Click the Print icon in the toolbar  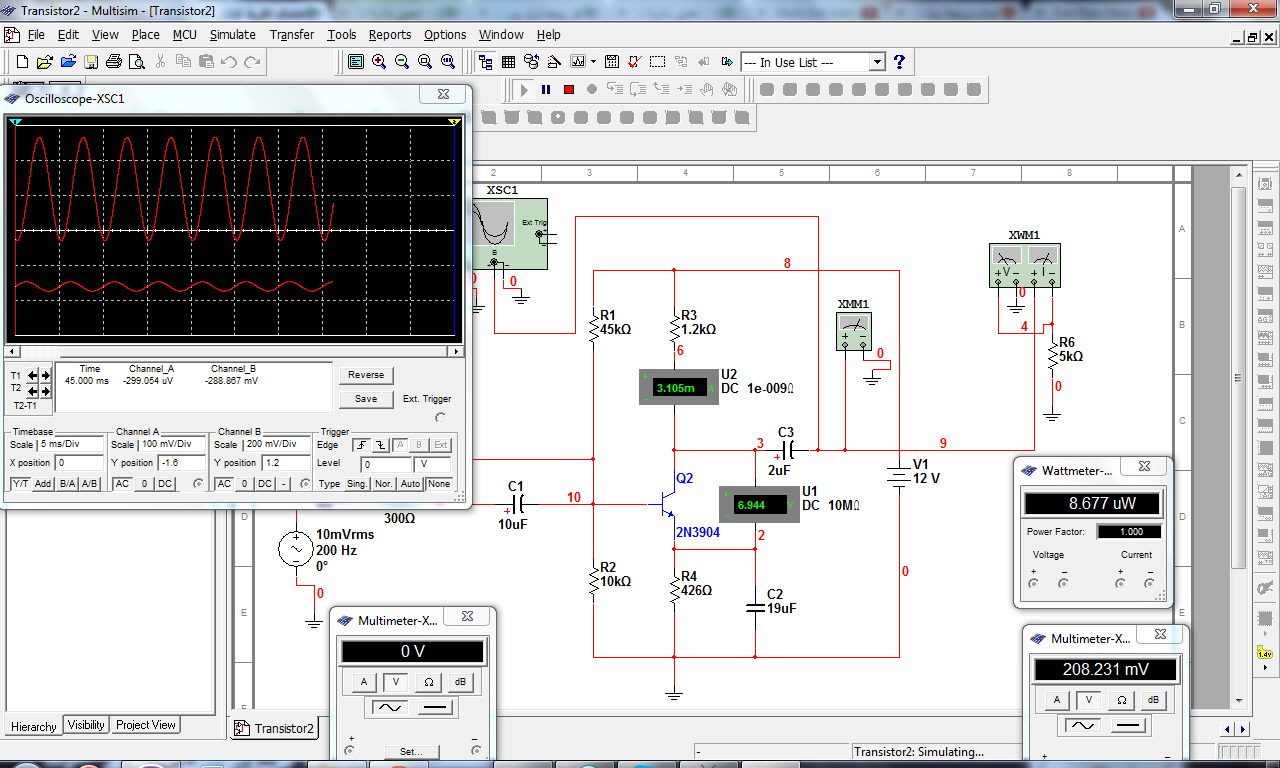[113, 62]
